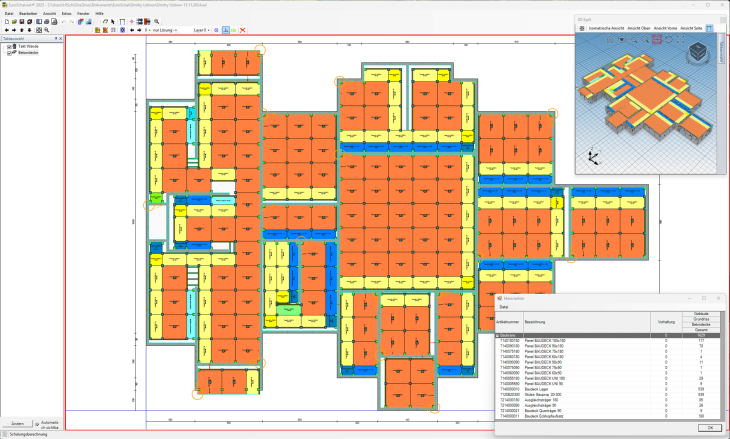Click the Ändern button

click(x=17, y=424)
